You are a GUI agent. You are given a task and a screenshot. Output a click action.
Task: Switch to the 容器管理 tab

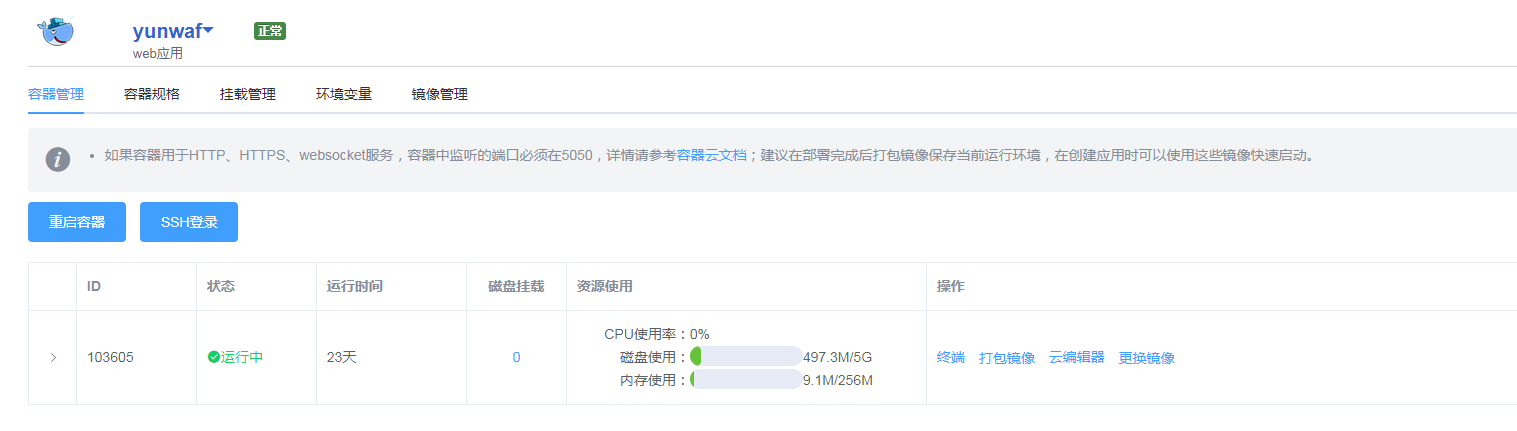[x=56, y=94]
